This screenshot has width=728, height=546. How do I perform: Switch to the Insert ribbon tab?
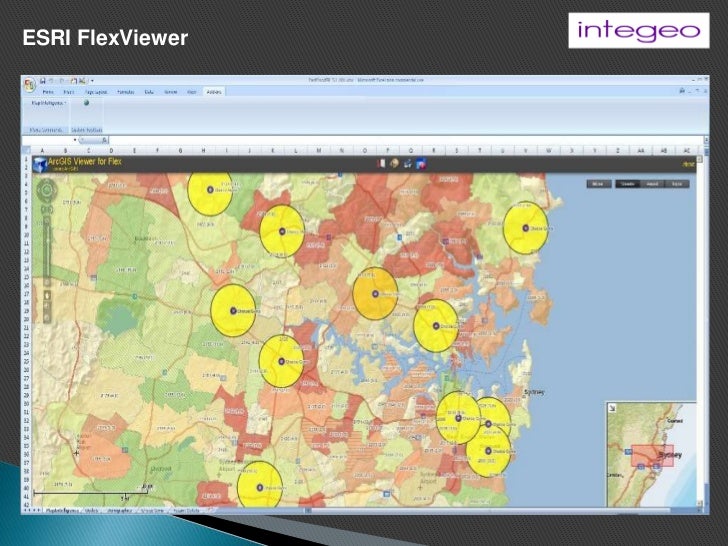69,92
